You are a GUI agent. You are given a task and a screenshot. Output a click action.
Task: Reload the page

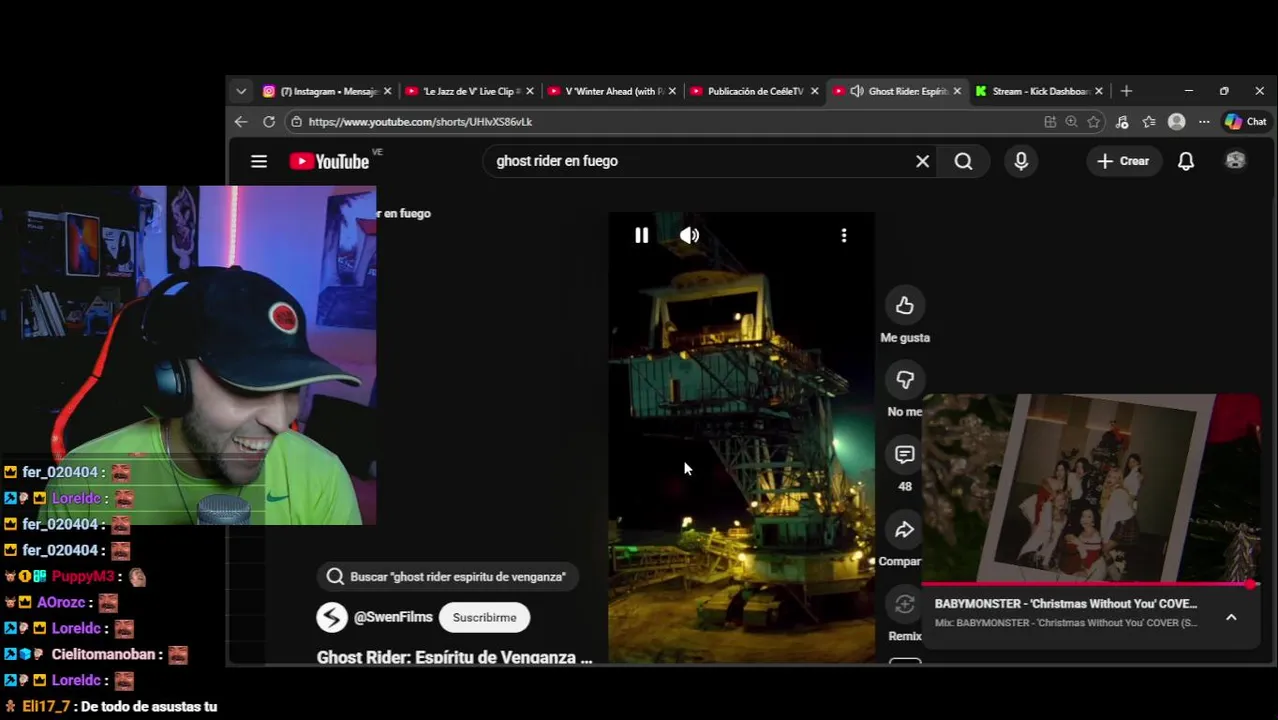click(269, 121)
